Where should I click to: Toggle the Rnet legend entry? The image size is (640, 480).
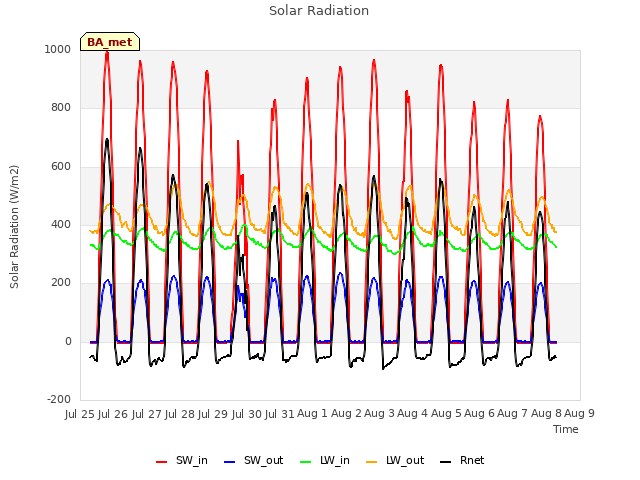point(462,460)
